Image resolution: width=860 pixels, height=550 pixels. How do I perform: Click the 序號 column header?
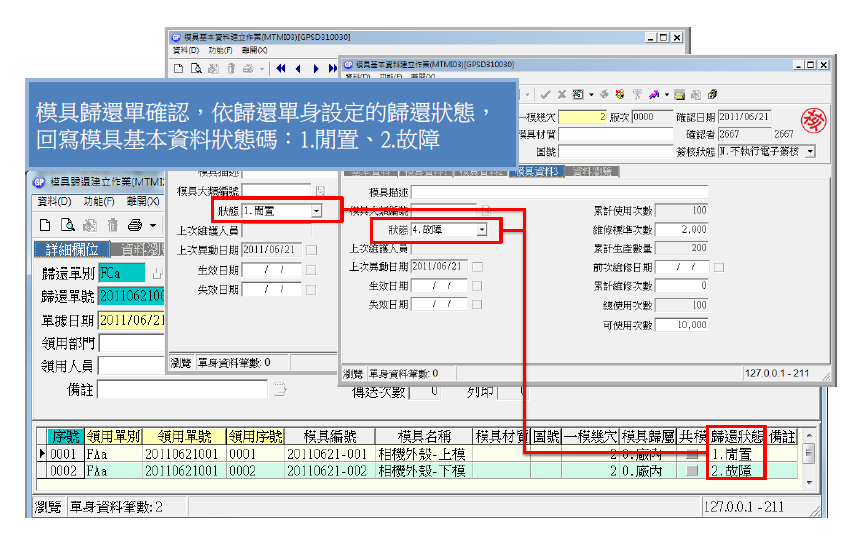[x=66, y=436]
